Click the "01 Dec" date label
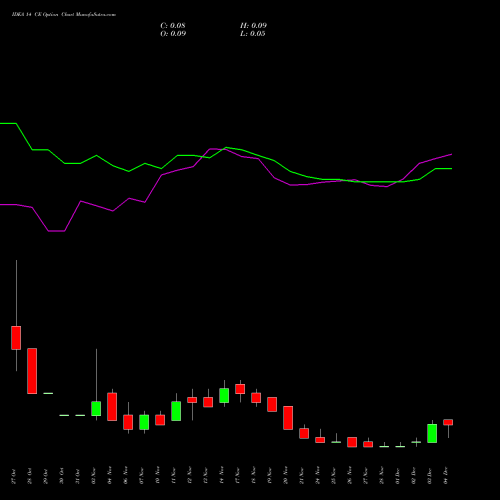 [x=397, y=476]
